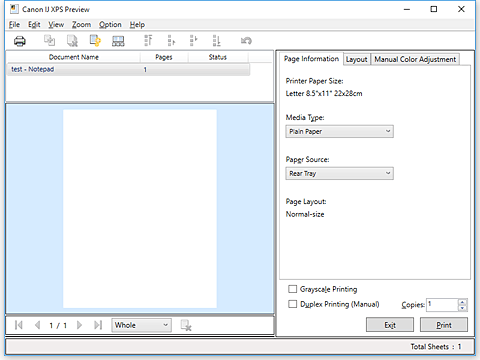Go to the last page button
This screenshot has width=480, height=360.
[x=98, y=325]
